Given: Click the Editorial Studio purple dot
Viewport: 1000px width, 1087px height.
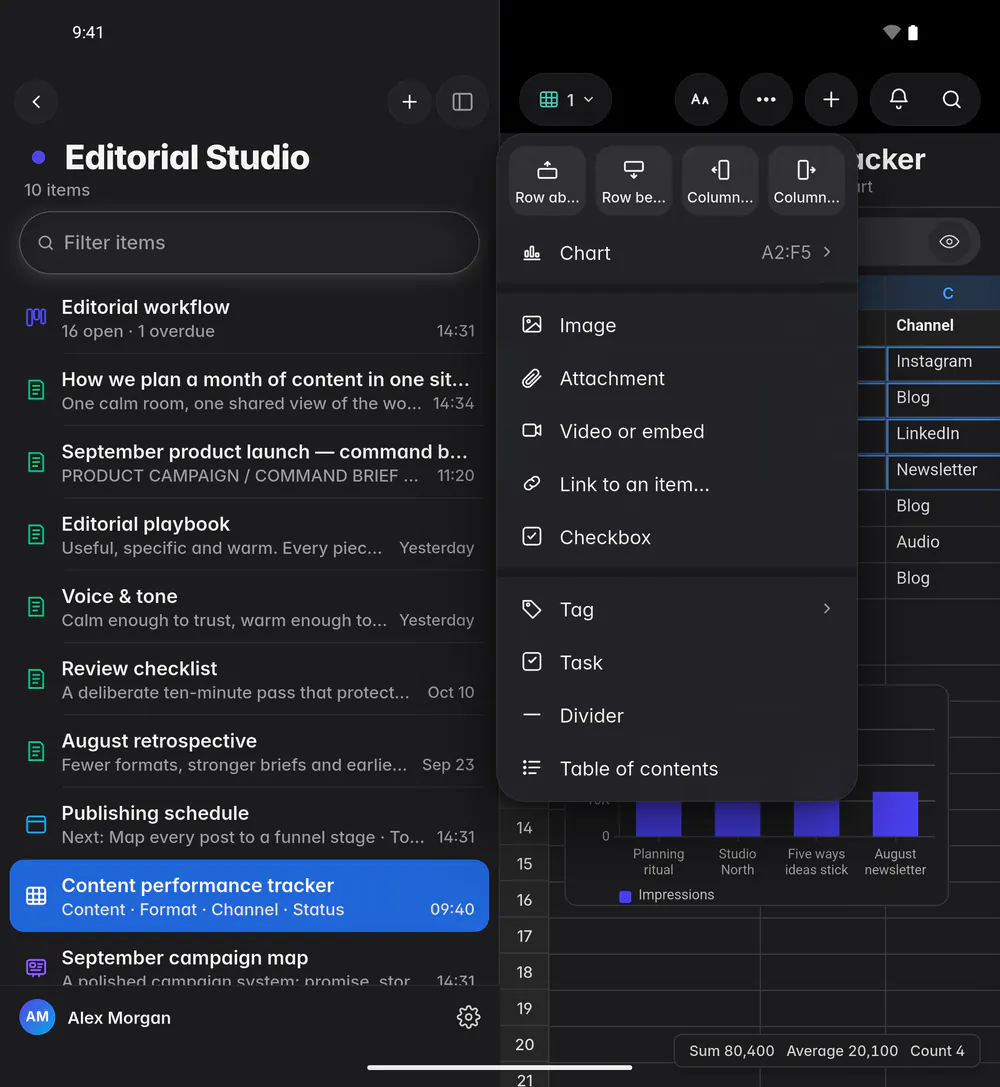Looking at the screenshot, I should [x=39, y=157].
